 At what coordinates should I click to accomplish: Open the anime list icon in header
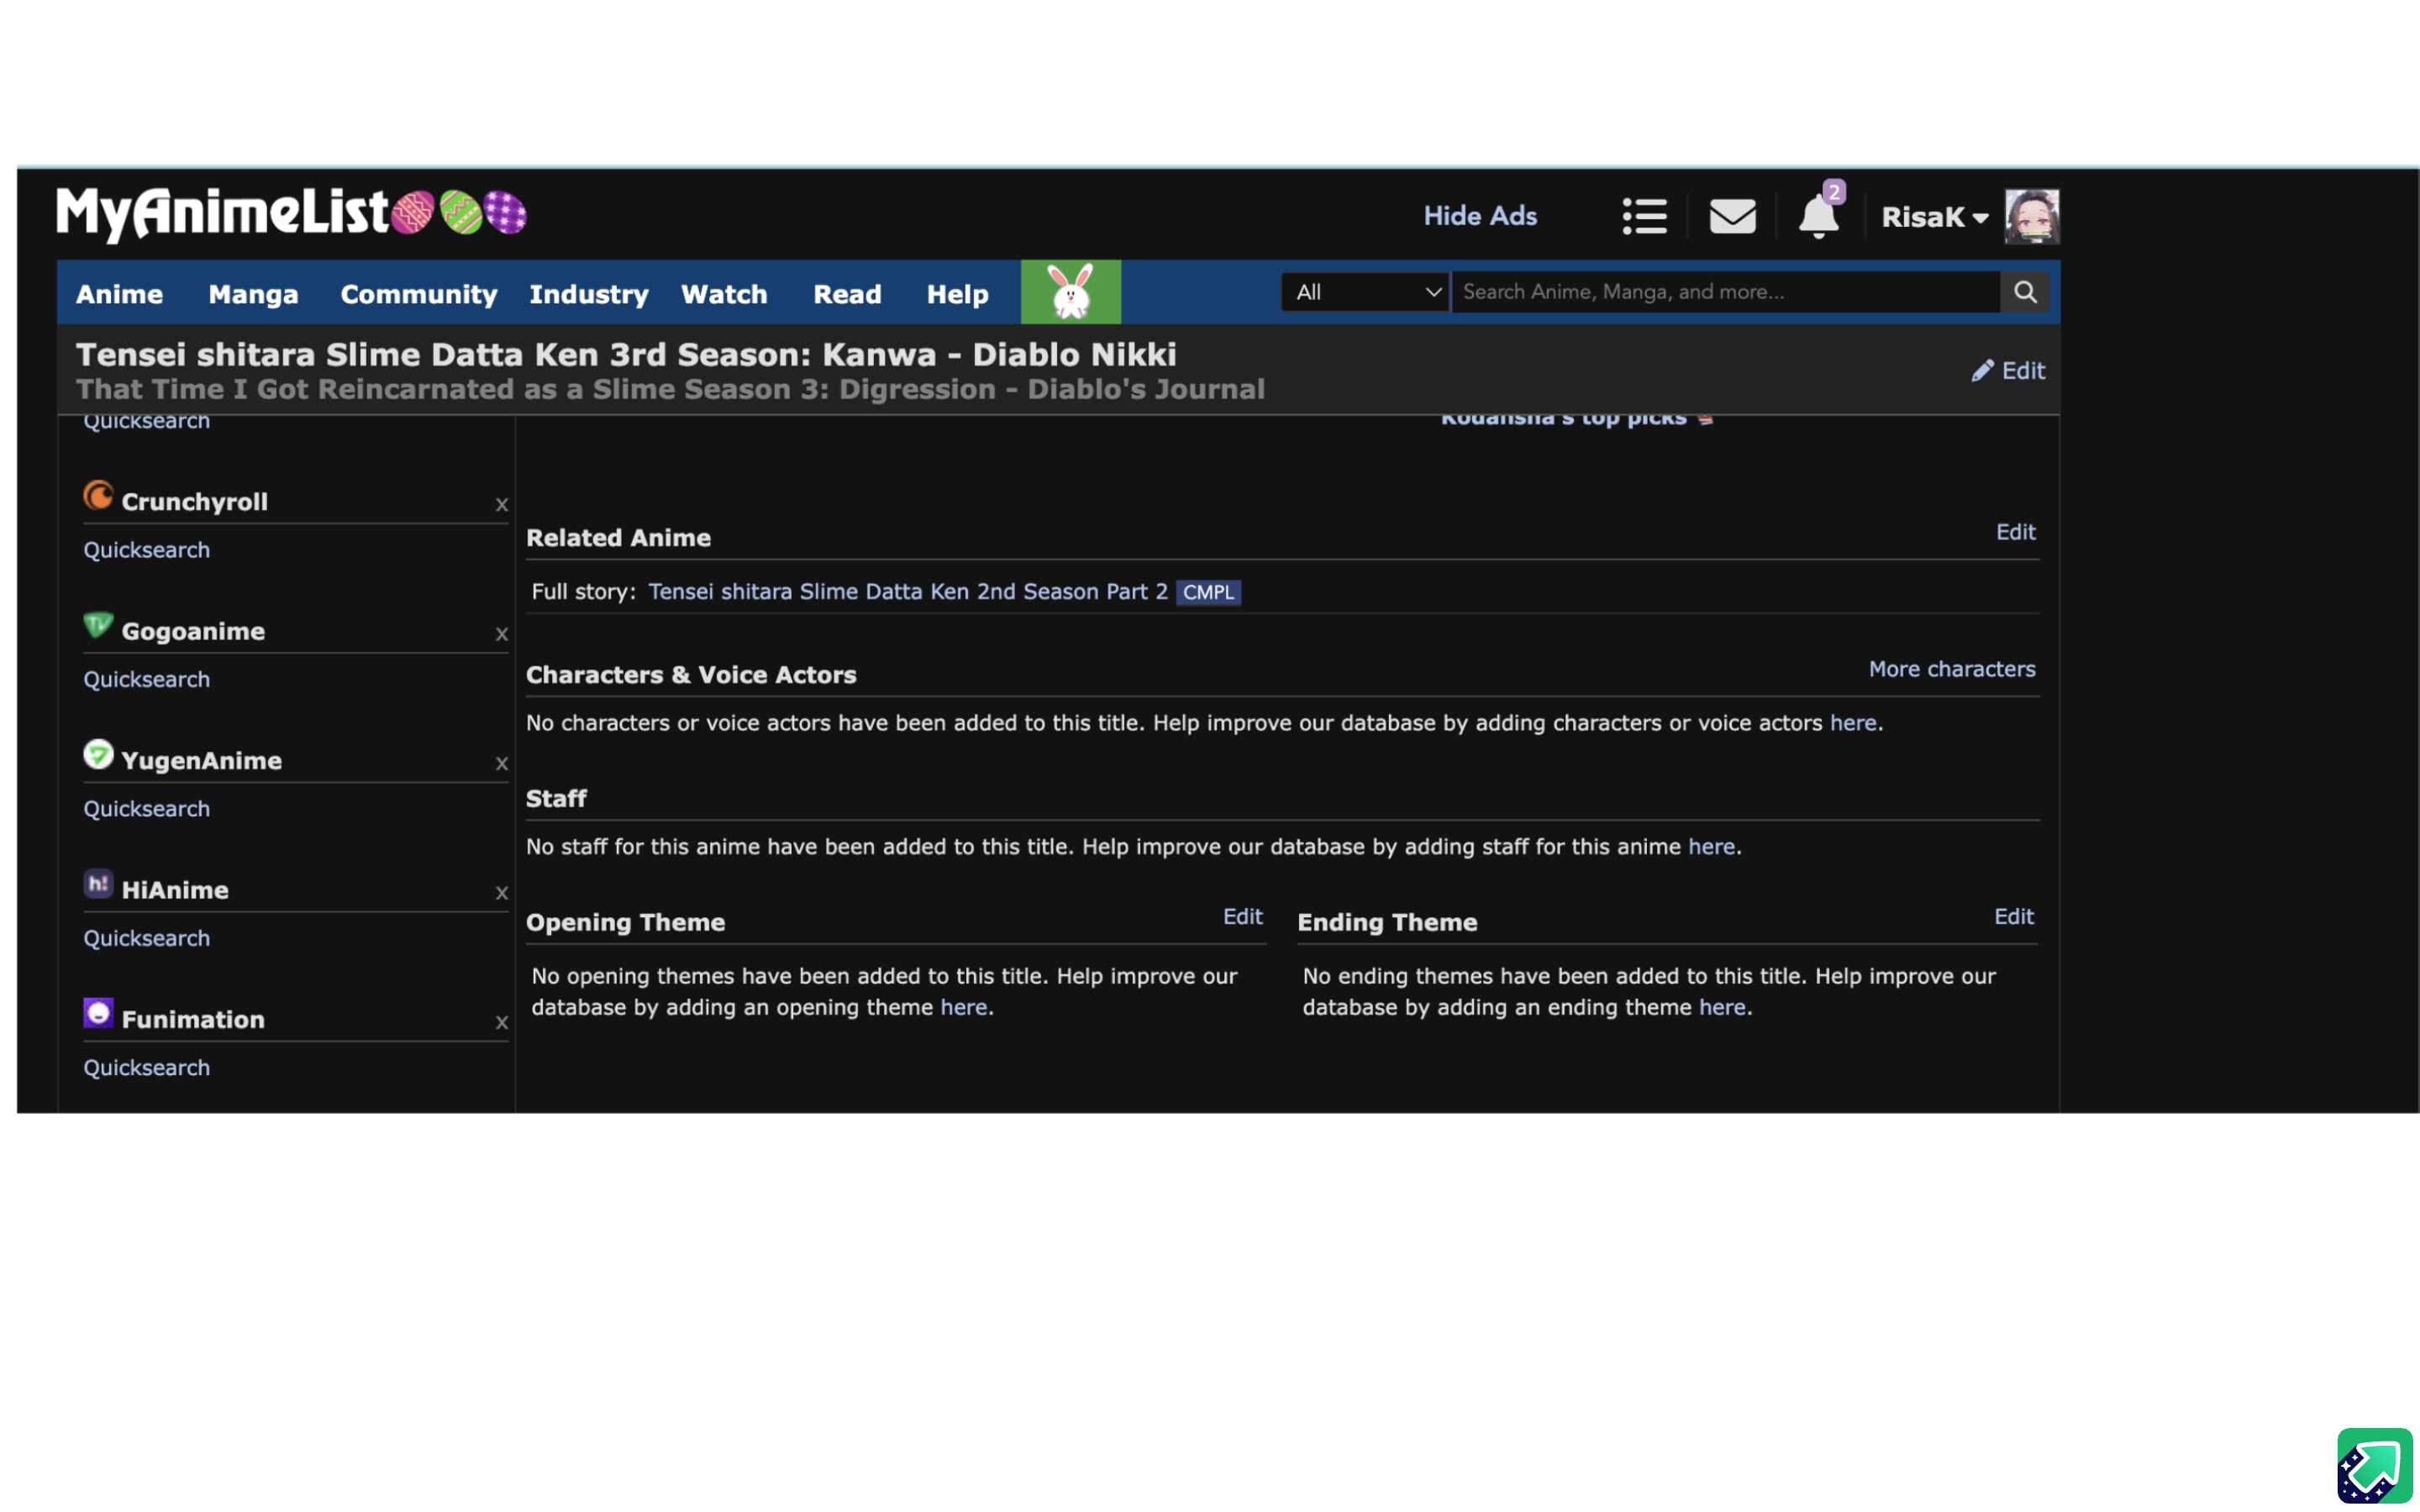(1644, 216)
